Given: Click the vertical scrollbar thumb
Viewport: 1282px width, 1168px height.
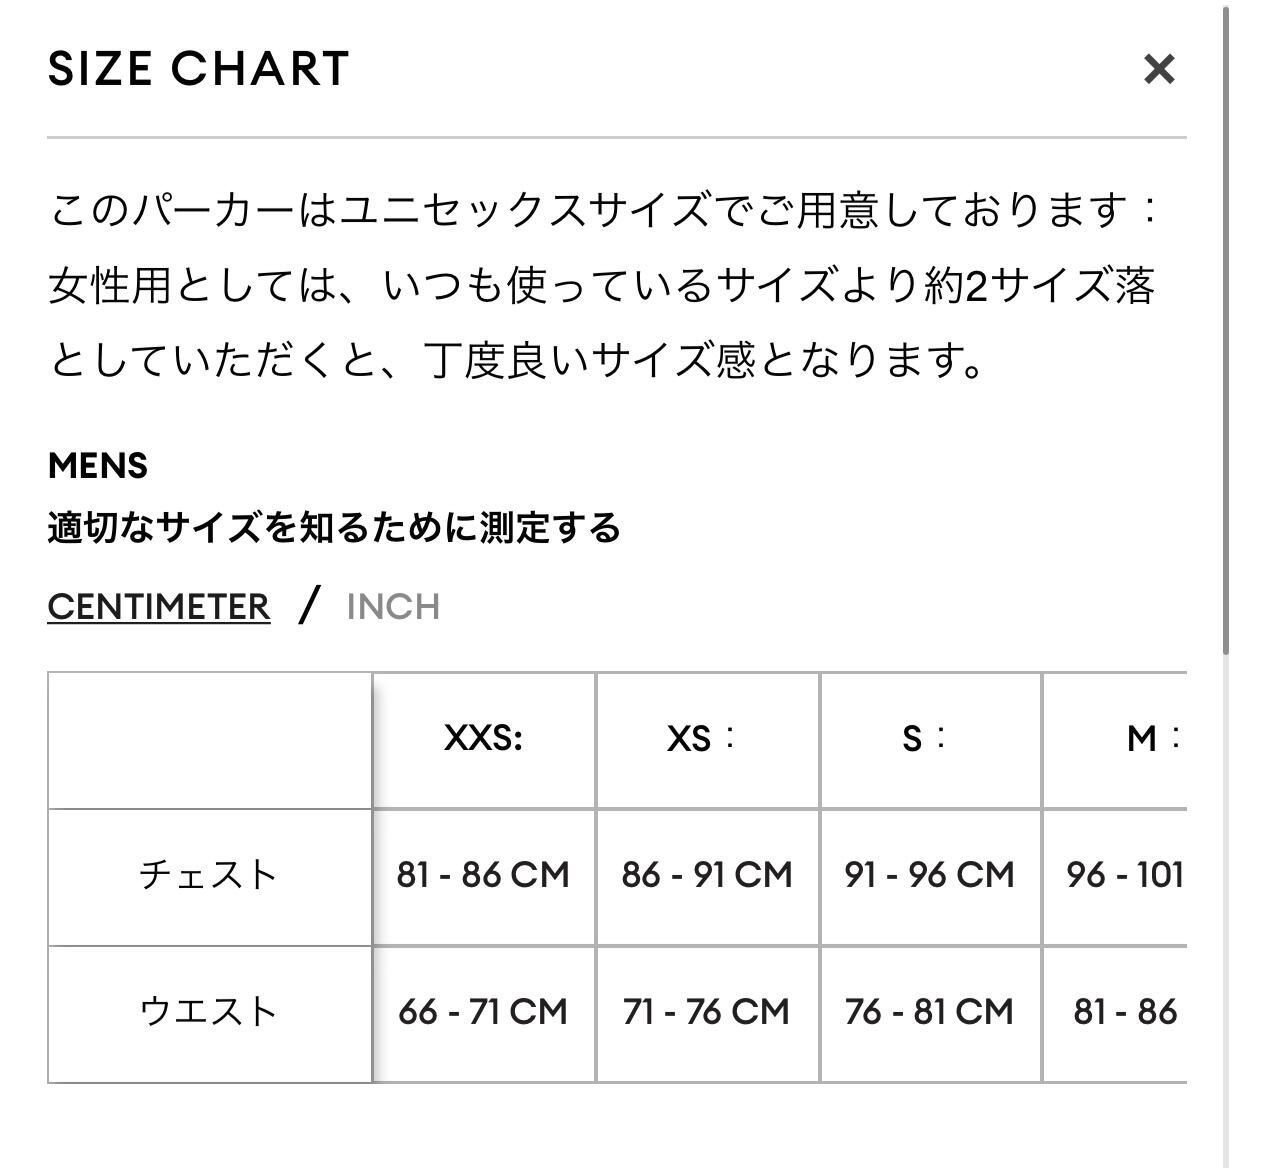Looking at the screenshot, I should point(1225,330).
